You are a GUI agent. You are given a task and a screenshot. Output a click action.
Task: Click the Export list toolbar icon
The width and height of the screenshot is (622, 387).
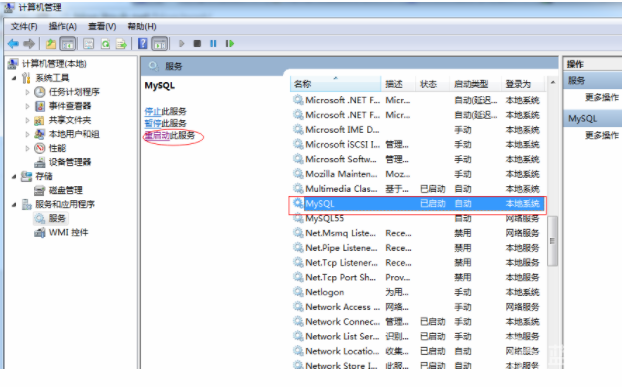(x=121, y=44)
